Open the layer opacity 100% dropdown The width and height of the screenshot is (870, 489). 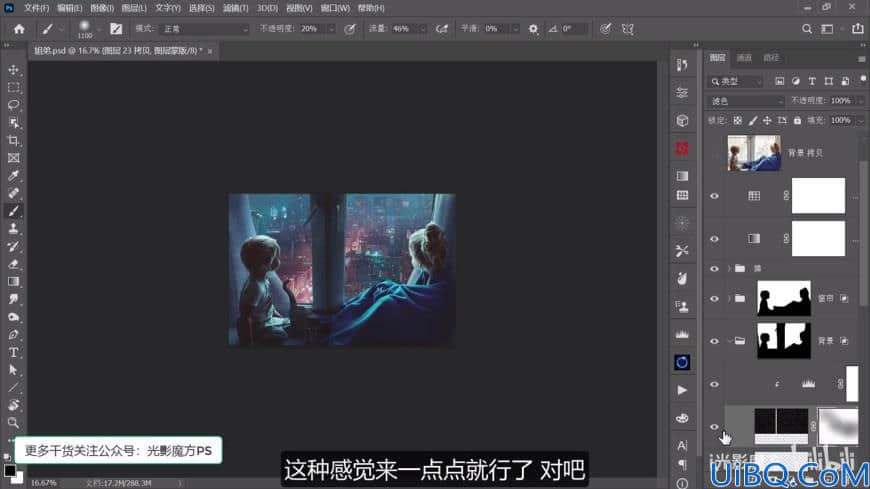(861, 100)
